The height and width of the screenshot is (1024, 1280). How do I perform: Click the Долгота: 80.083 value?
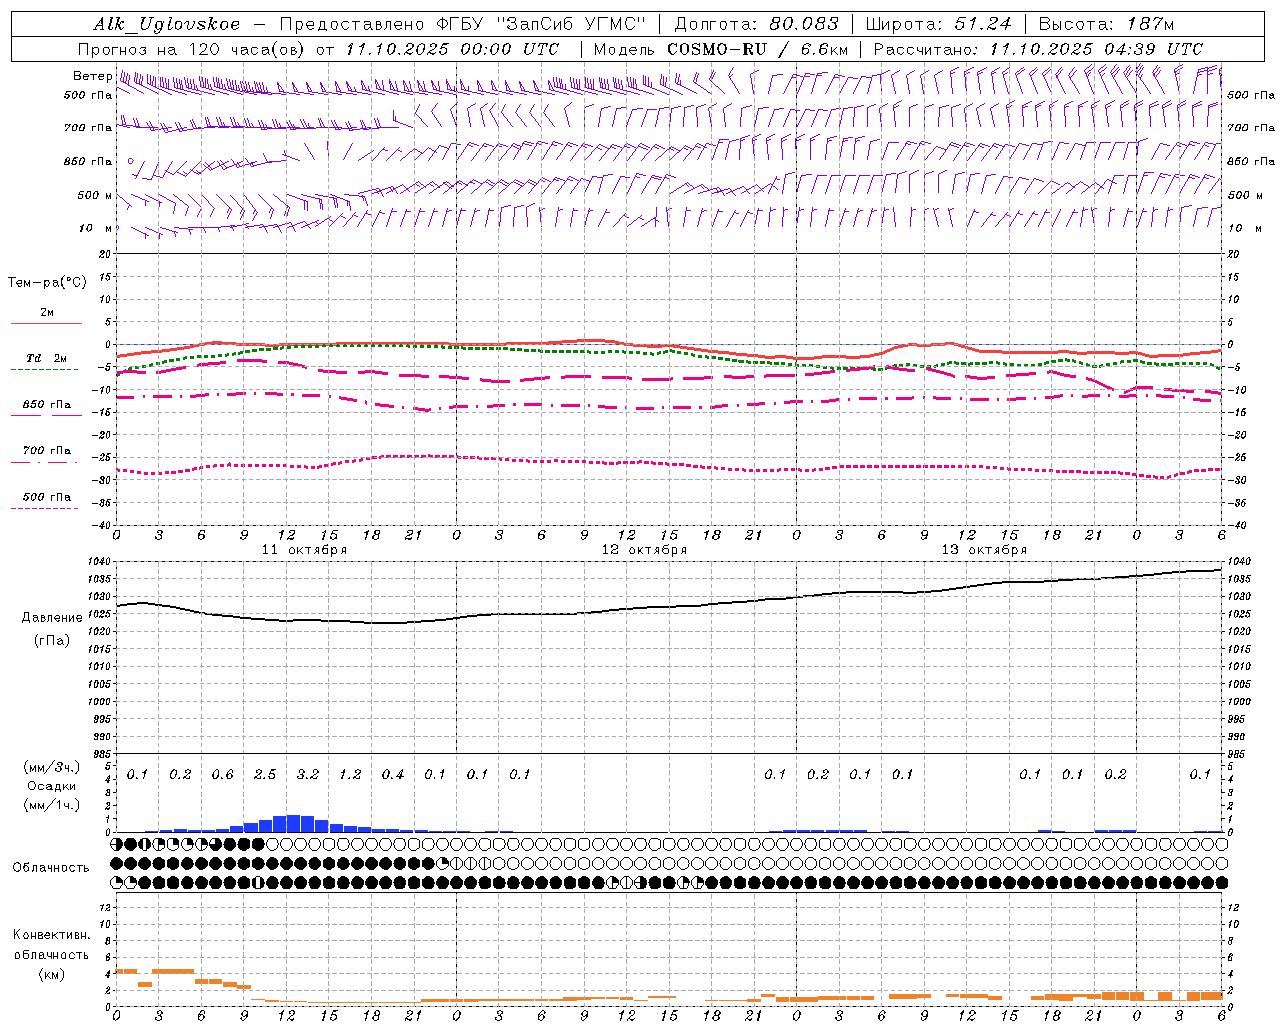pos(757,24)
